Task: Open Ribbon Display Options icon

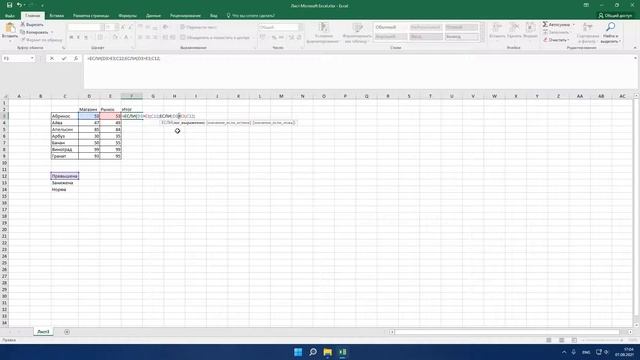Action: pos(586,5)
